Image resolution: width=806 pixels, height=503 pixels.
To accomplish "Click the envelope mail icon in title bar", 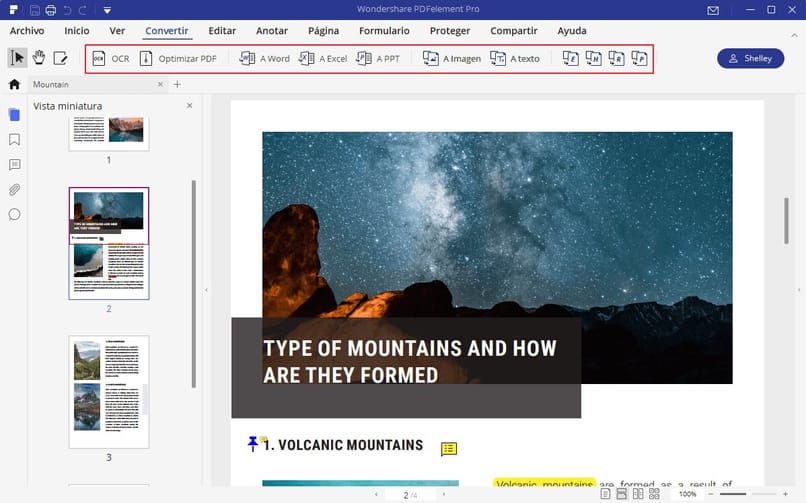I will pos(713,10).
